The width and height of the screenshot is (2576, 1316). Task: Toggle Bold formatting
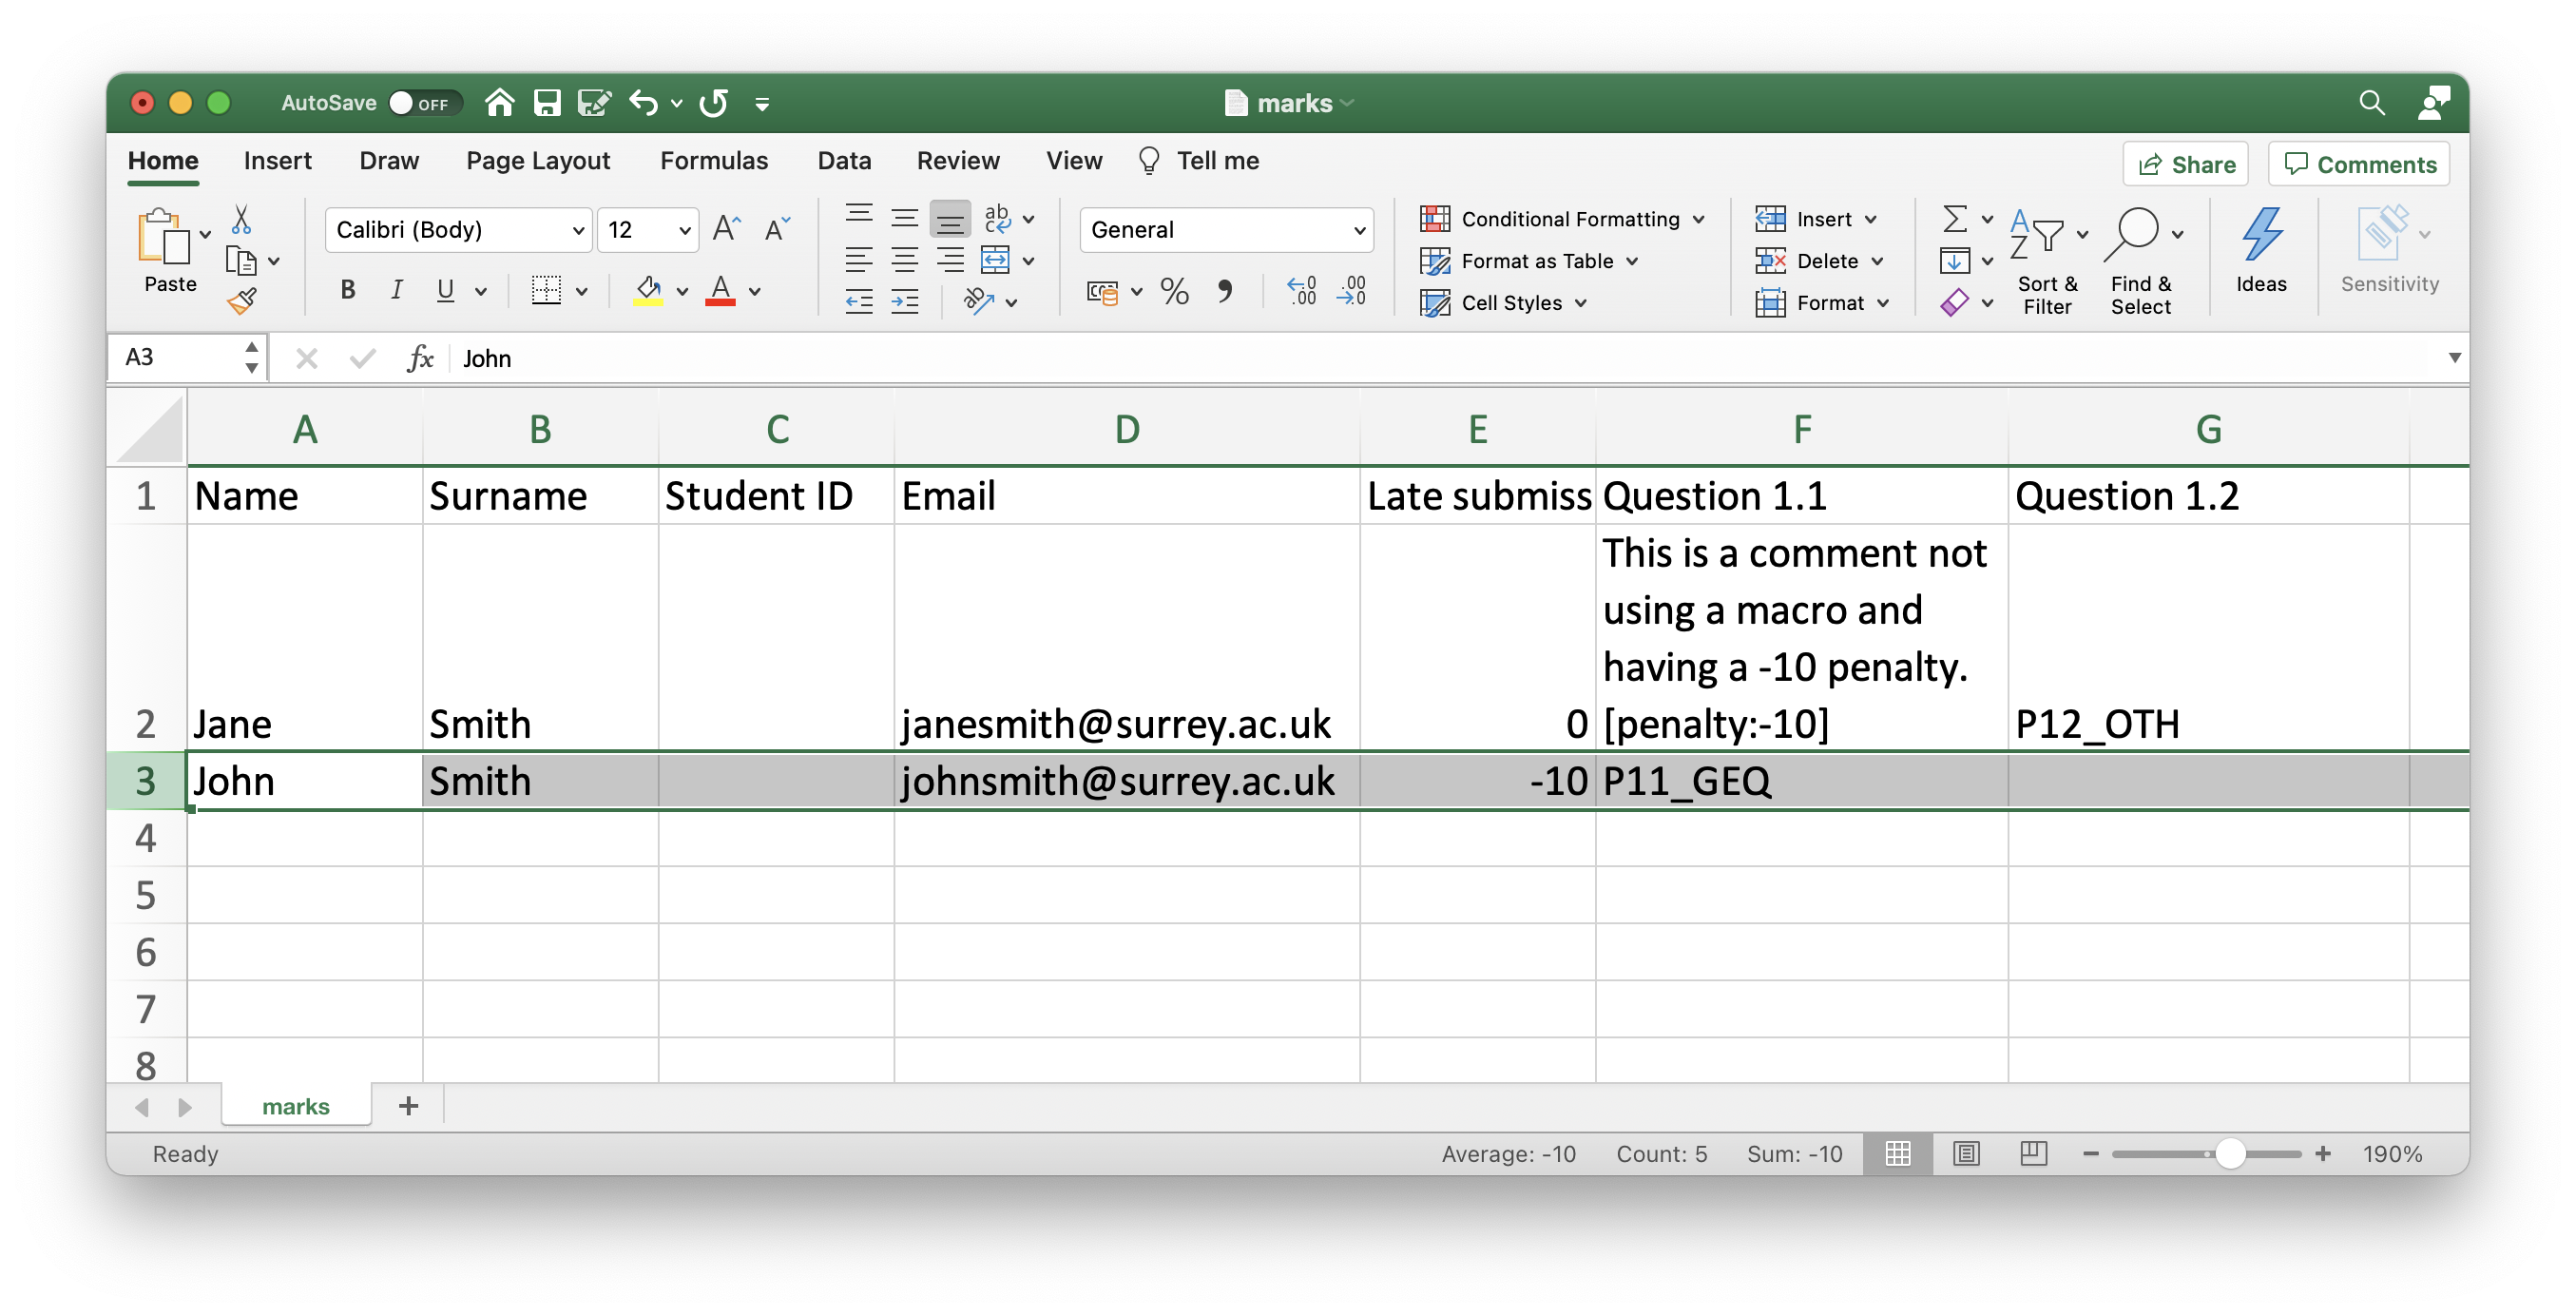pos(347,291)
